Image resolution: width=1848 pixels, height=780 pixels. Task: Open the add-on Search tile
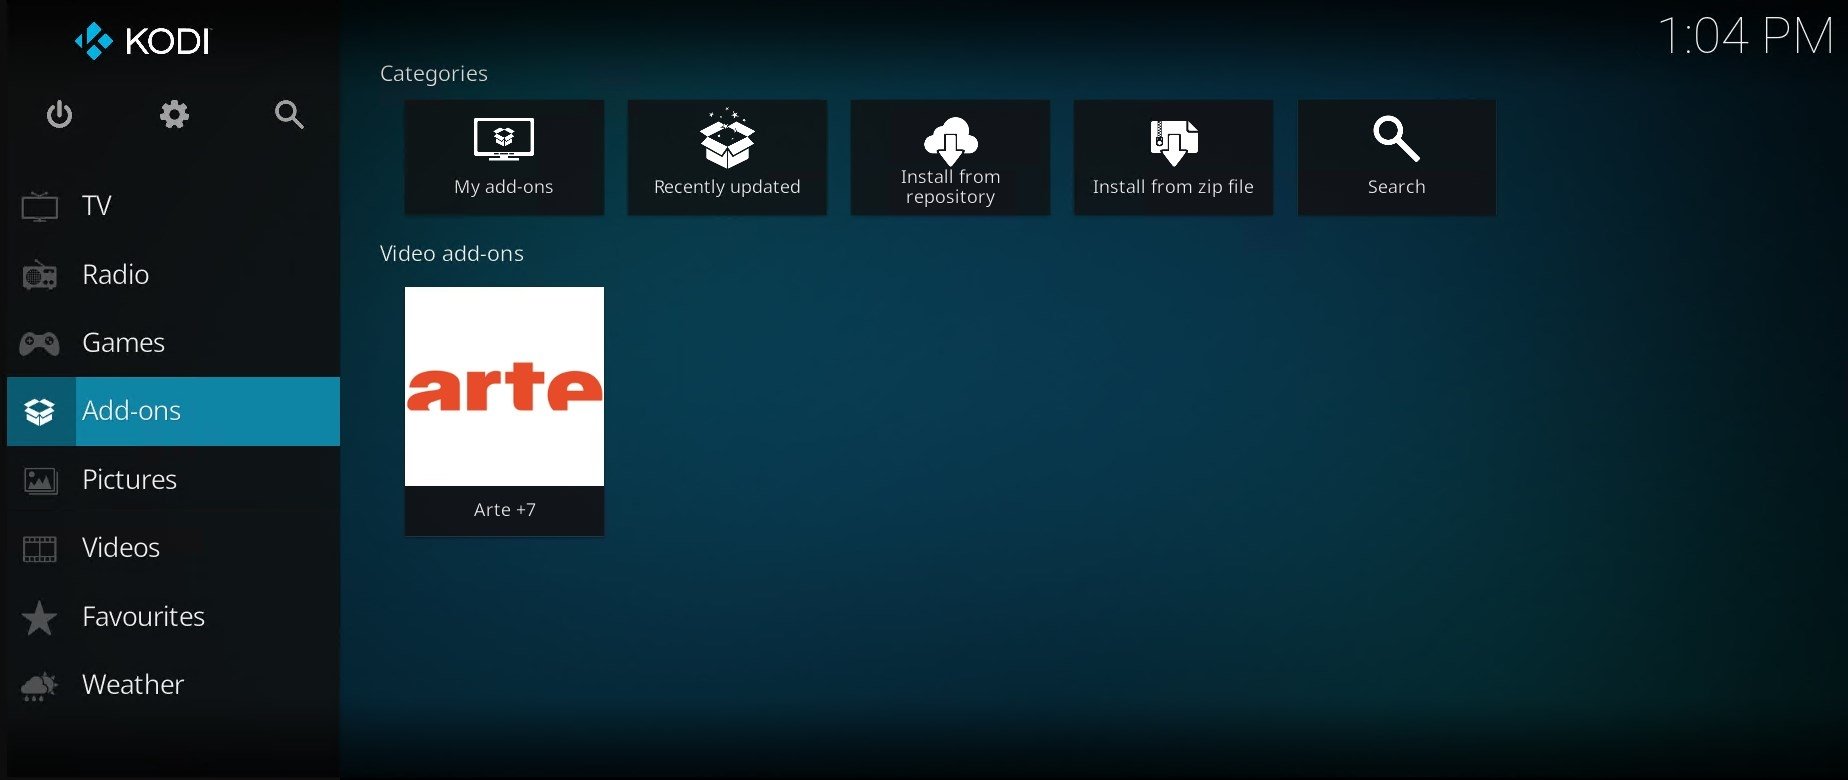(1397, 157)
